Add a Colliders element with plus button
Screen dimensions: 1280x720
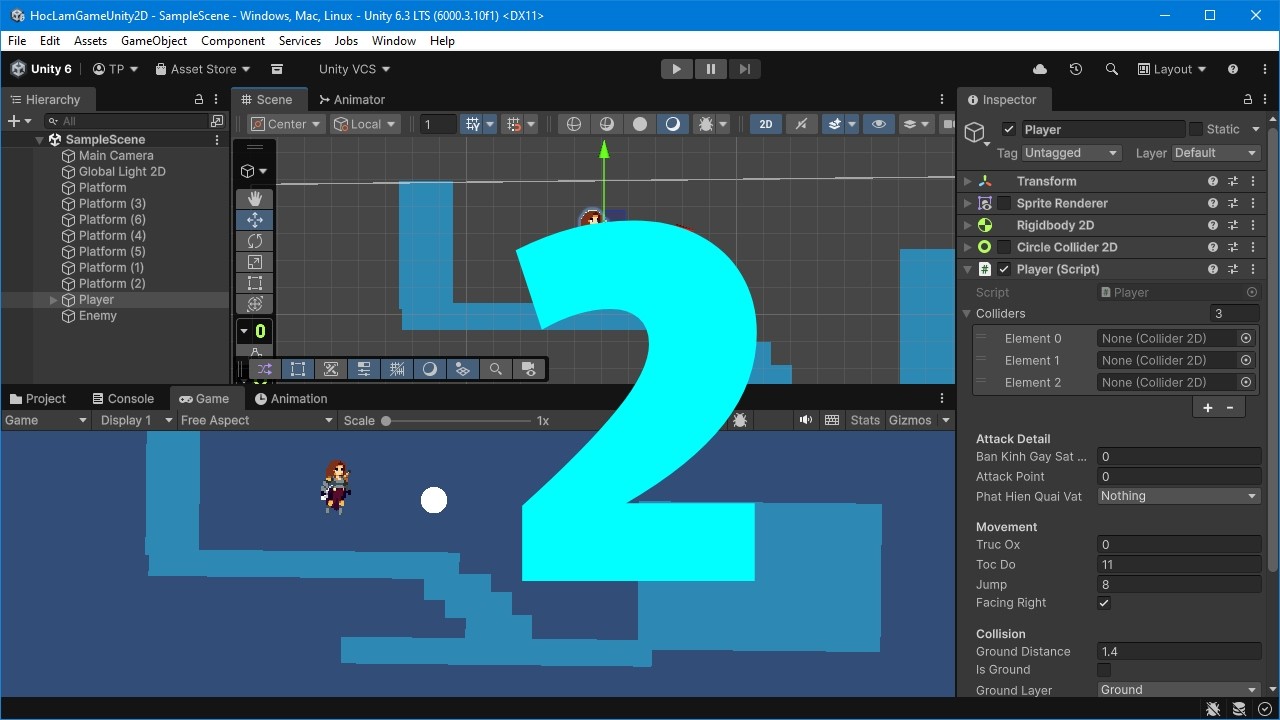pyautogui.click(x=1207, y=407)
